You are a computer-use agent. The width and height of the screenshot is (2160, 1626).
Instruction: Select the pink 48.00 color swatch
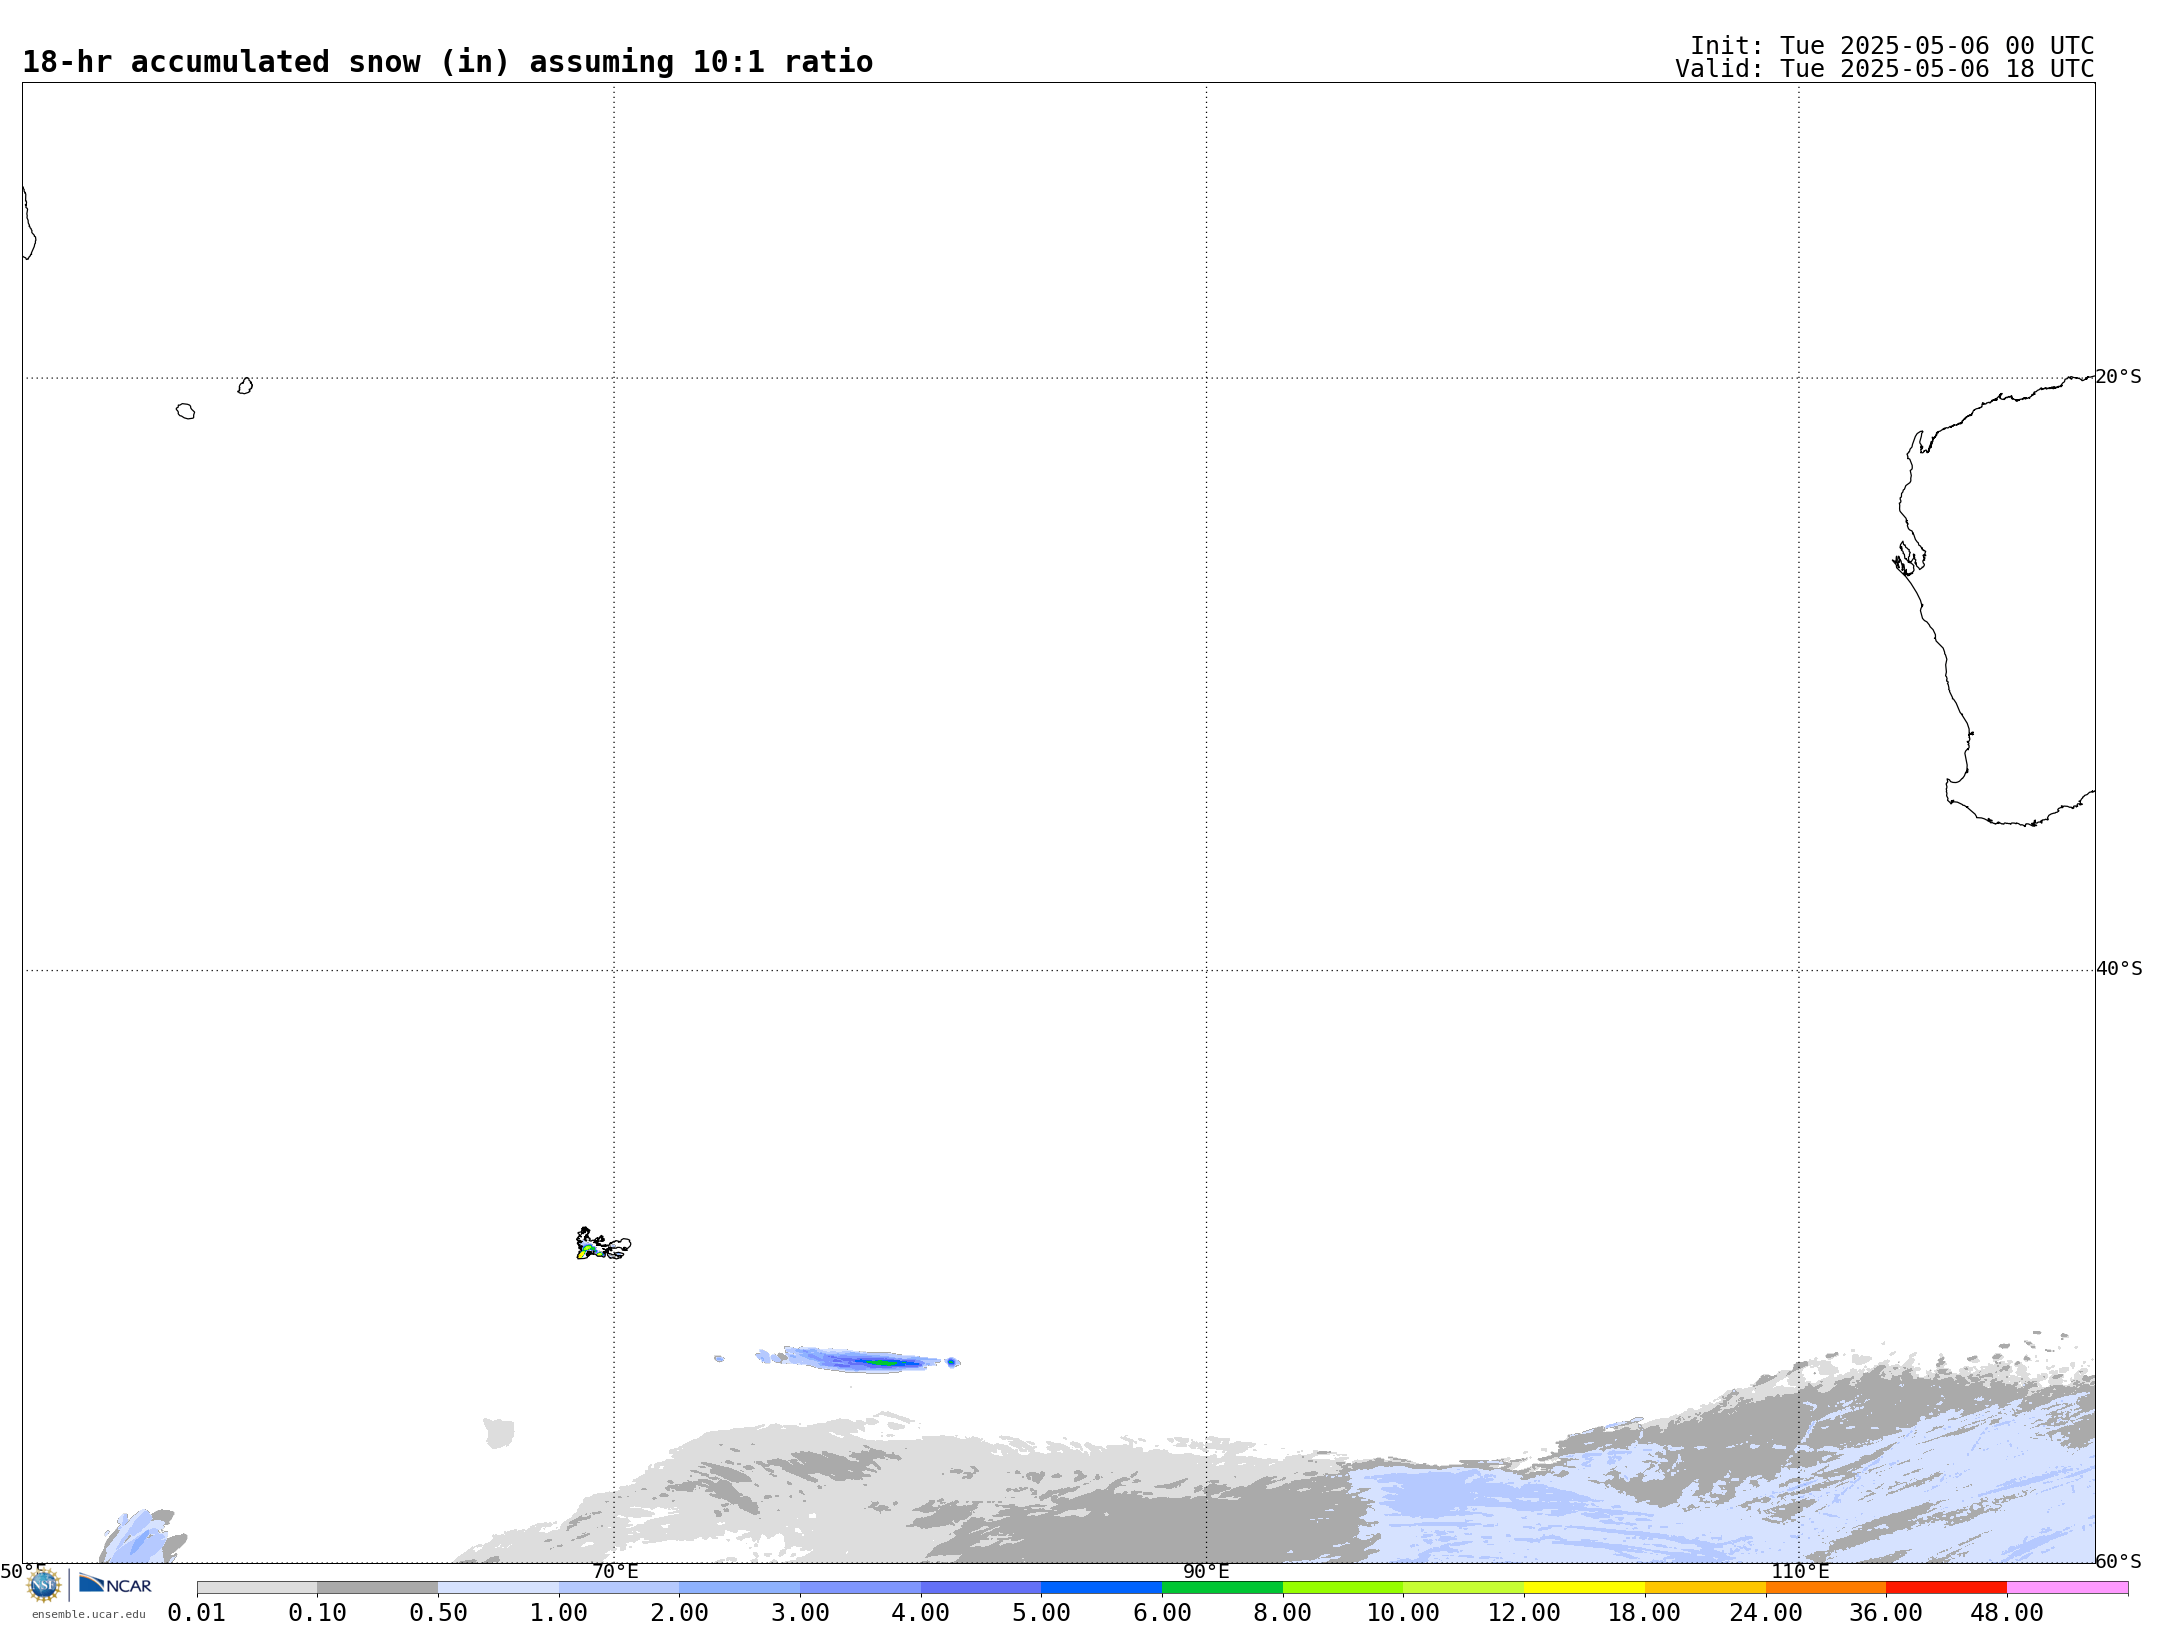pos(2067,1588)
